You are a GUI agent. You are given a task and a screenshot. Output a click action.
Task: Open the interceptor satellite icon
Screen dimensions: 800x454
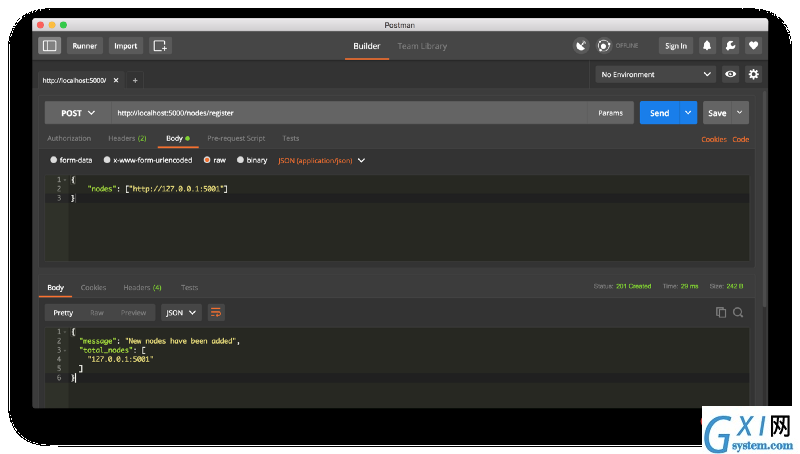(x=581, y=45)
